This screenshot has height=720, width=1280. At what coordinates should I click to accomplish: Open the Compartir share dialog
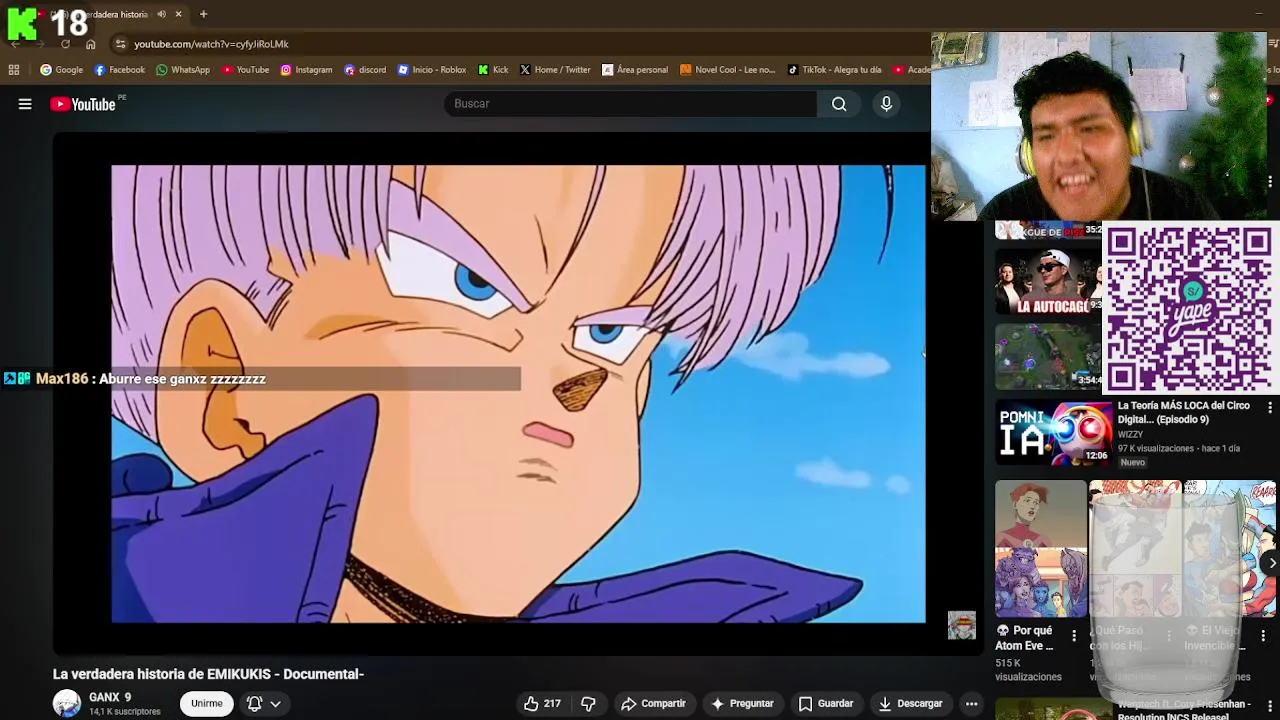653,704
